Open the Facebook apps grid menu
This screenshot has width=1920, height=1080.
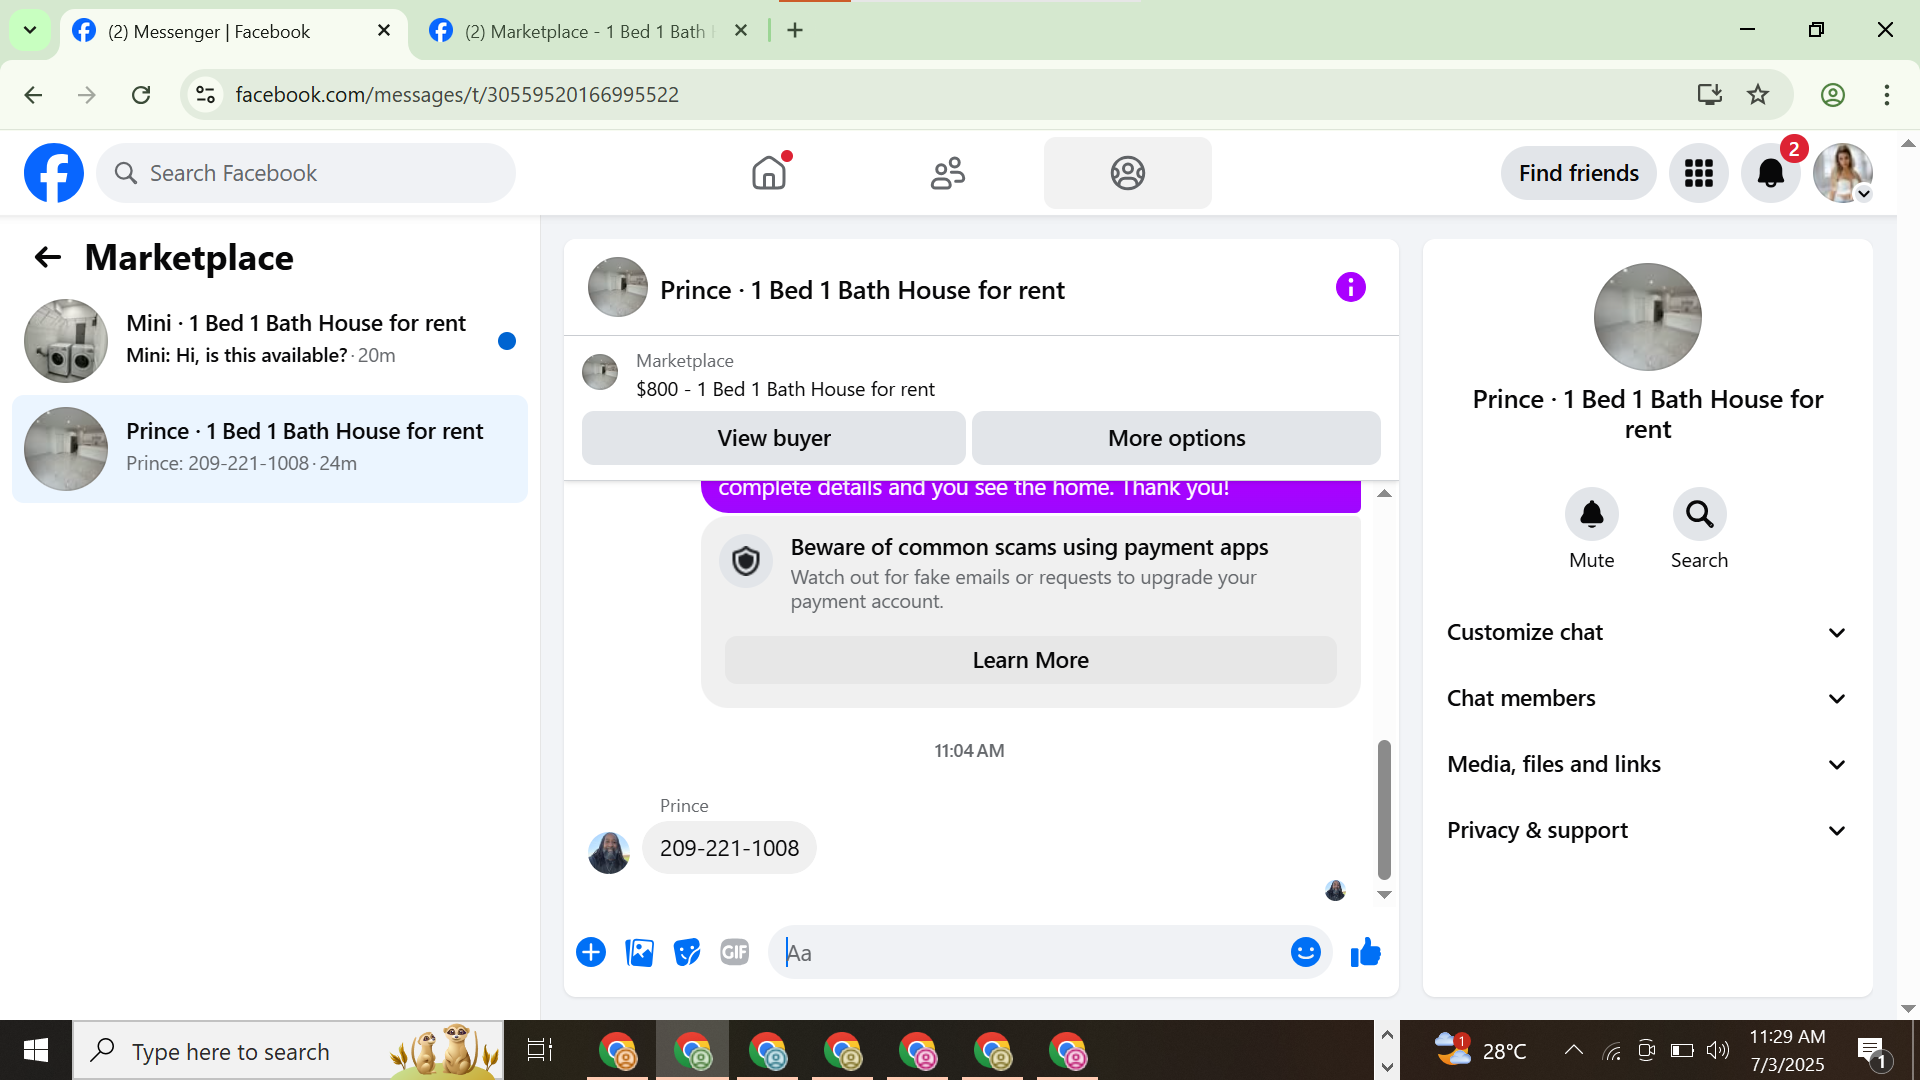(1698, 173)
